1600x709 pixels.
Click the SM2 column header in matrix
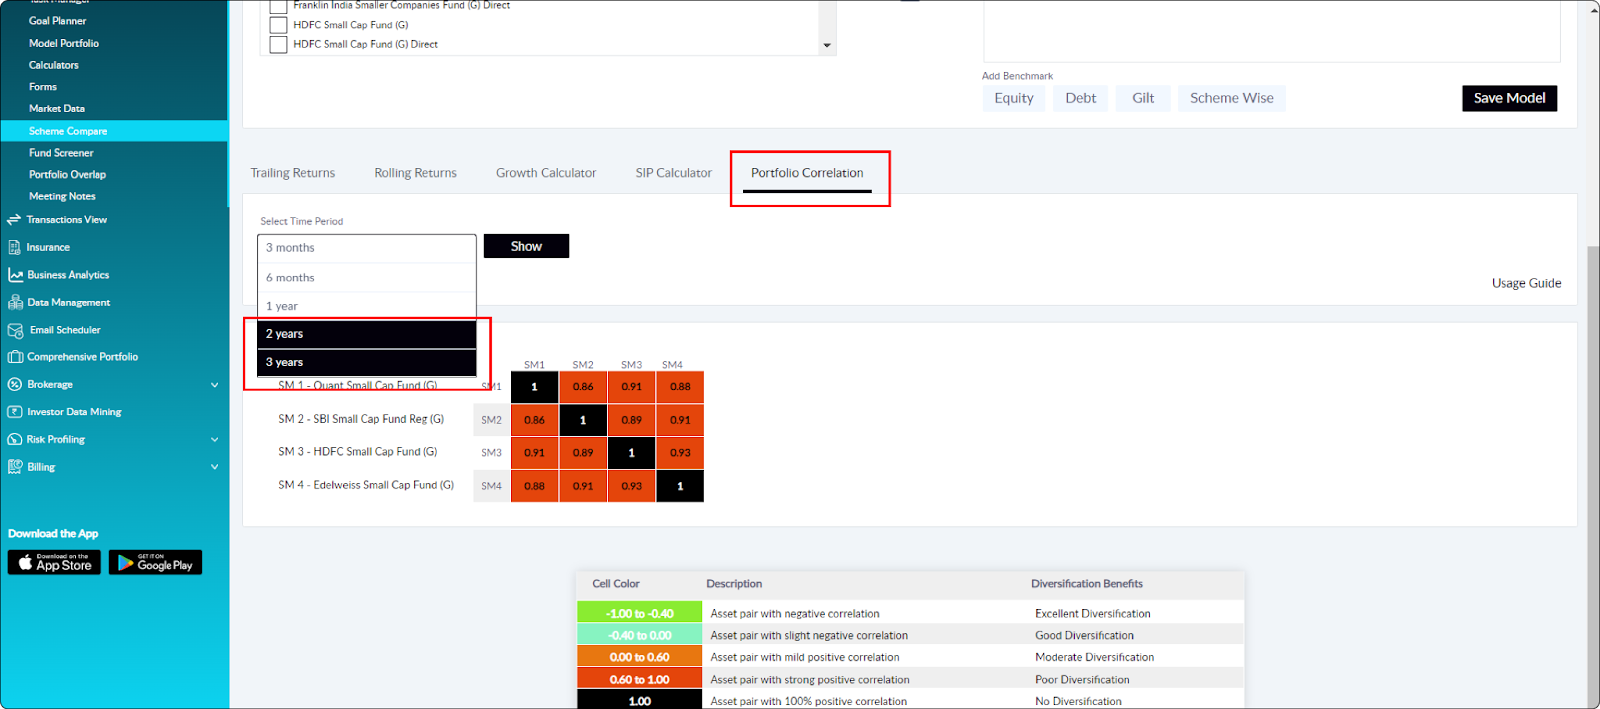click(583, 365)
